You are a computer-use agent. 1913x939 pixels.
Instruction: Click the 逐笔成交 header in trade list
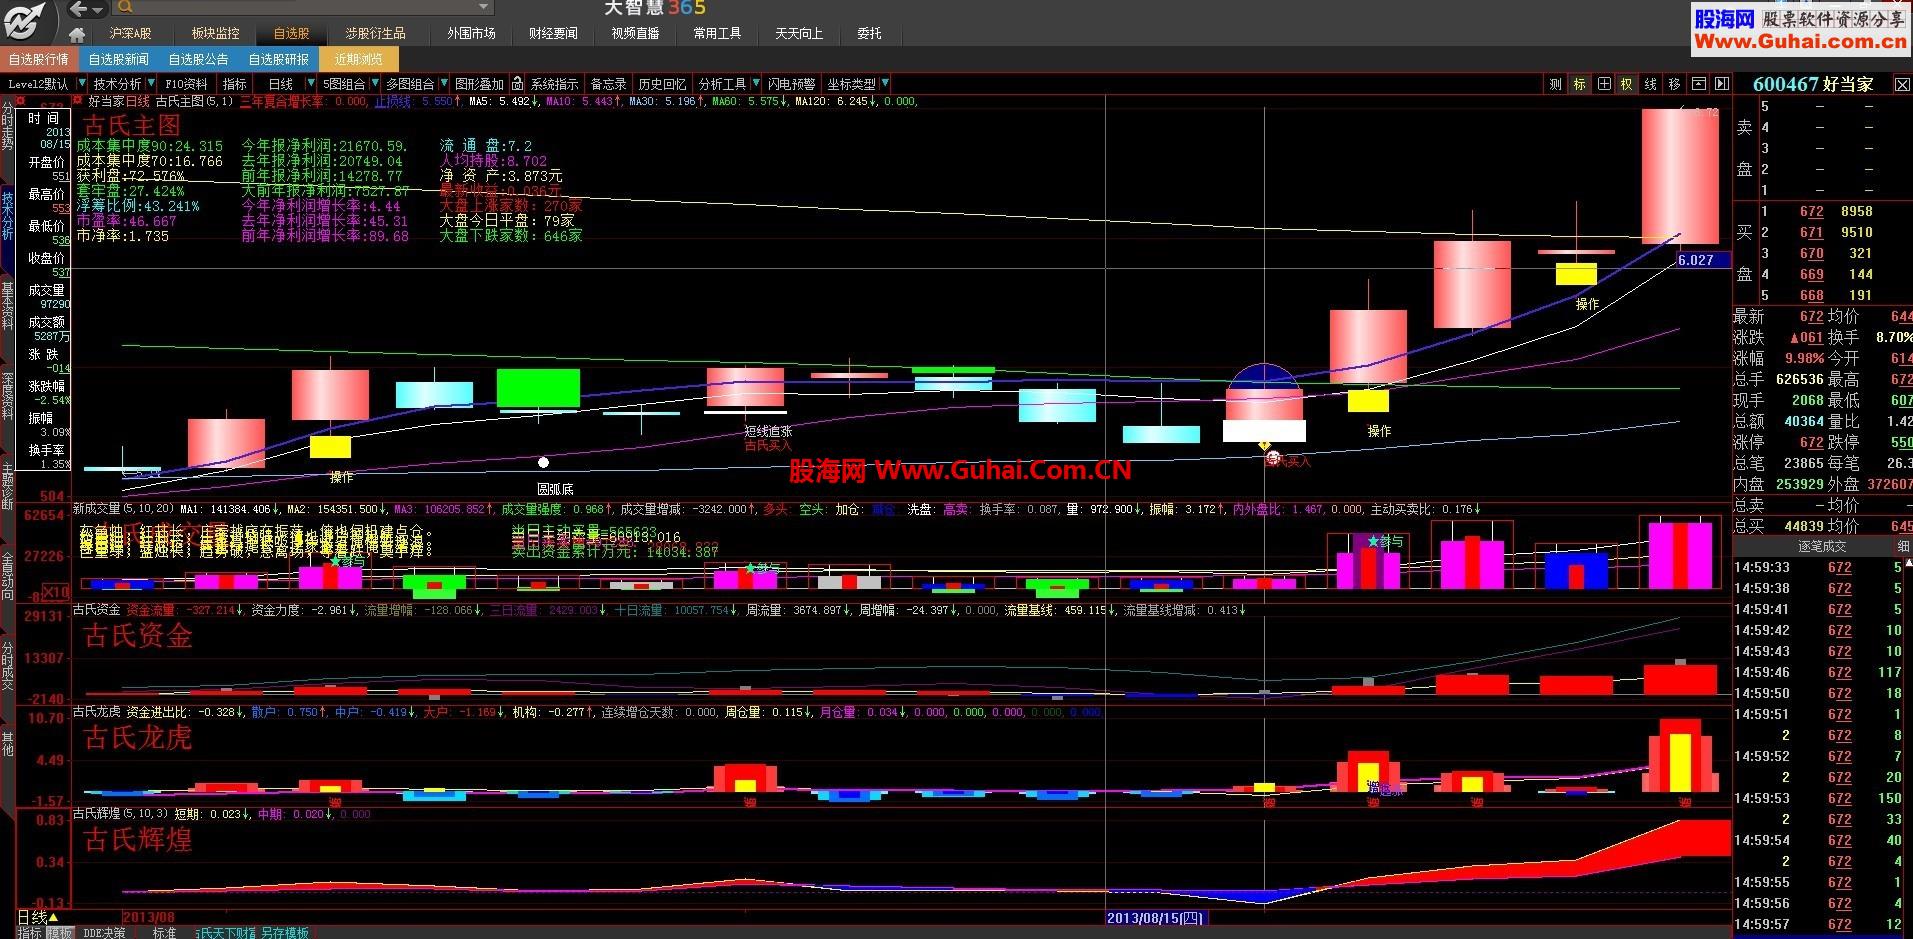[1822, 547]
